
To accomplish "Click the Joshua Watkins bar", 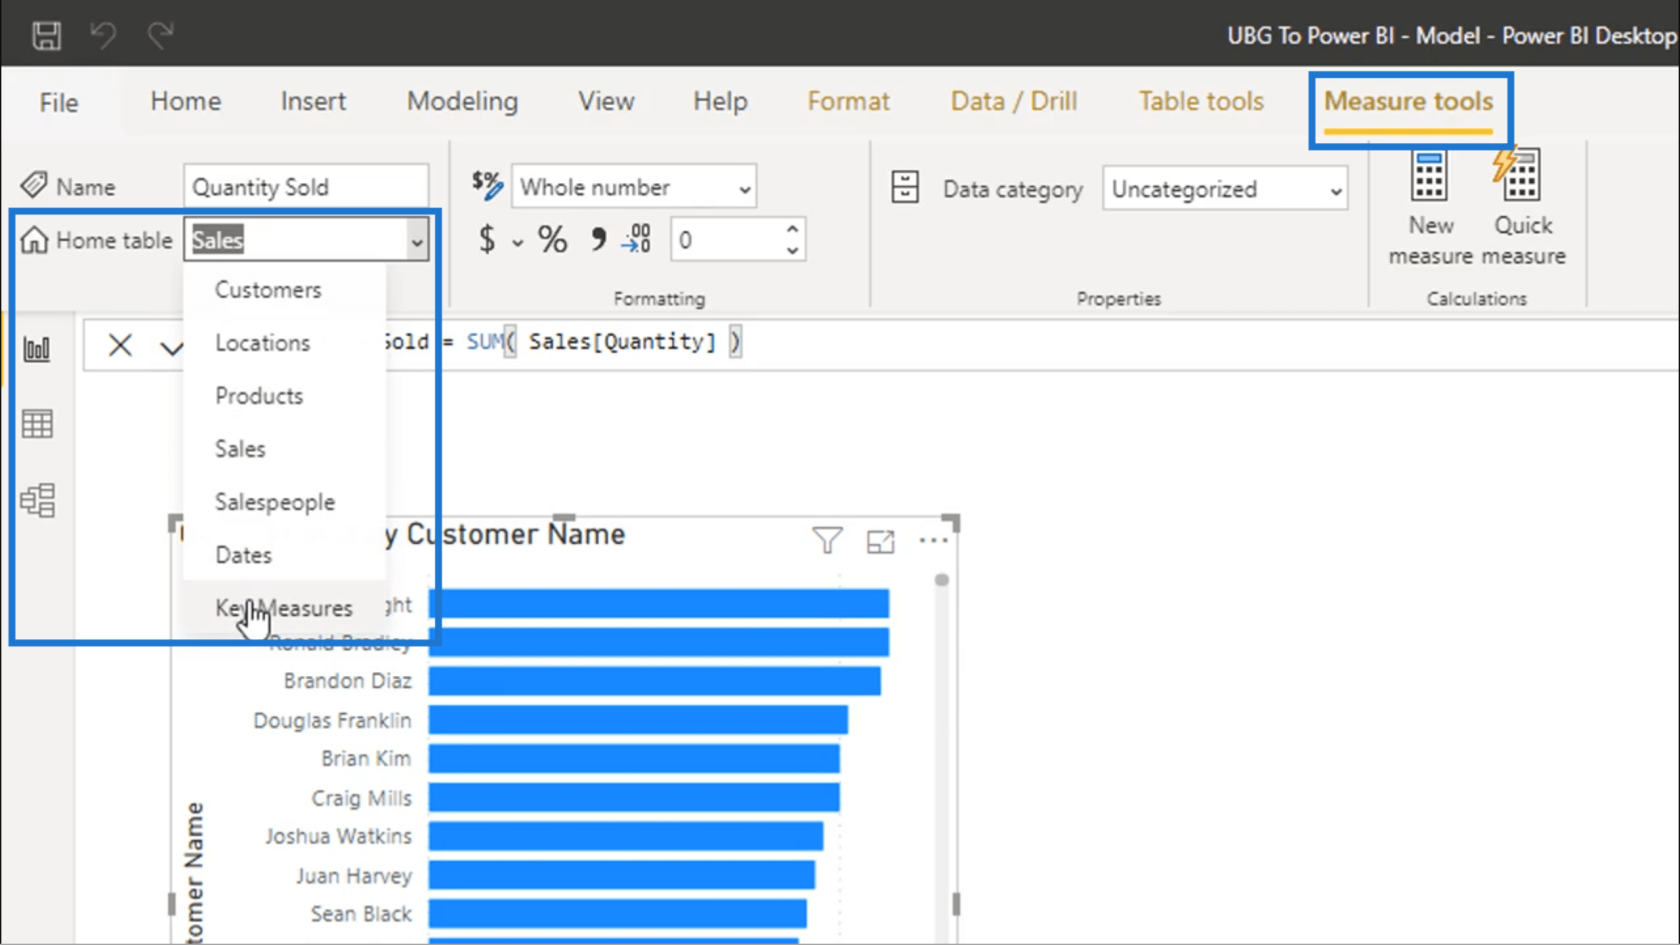I will [x=626, y=836].
